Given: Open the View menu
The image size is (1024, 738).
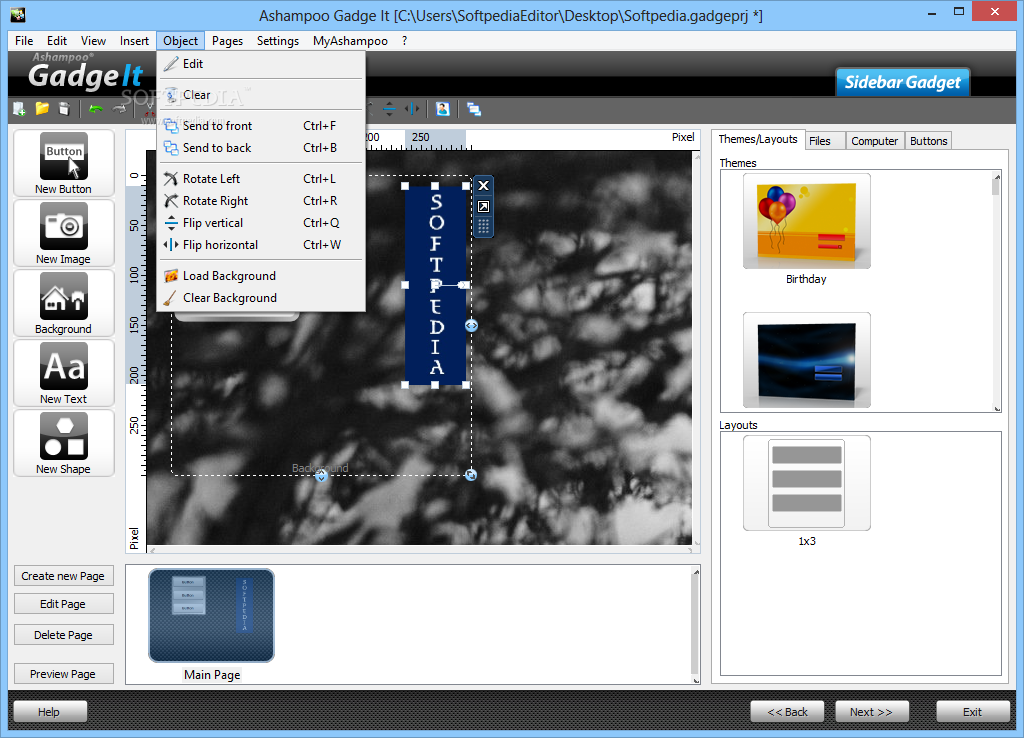Looking at the screenshot, I should tap(93, 40).
